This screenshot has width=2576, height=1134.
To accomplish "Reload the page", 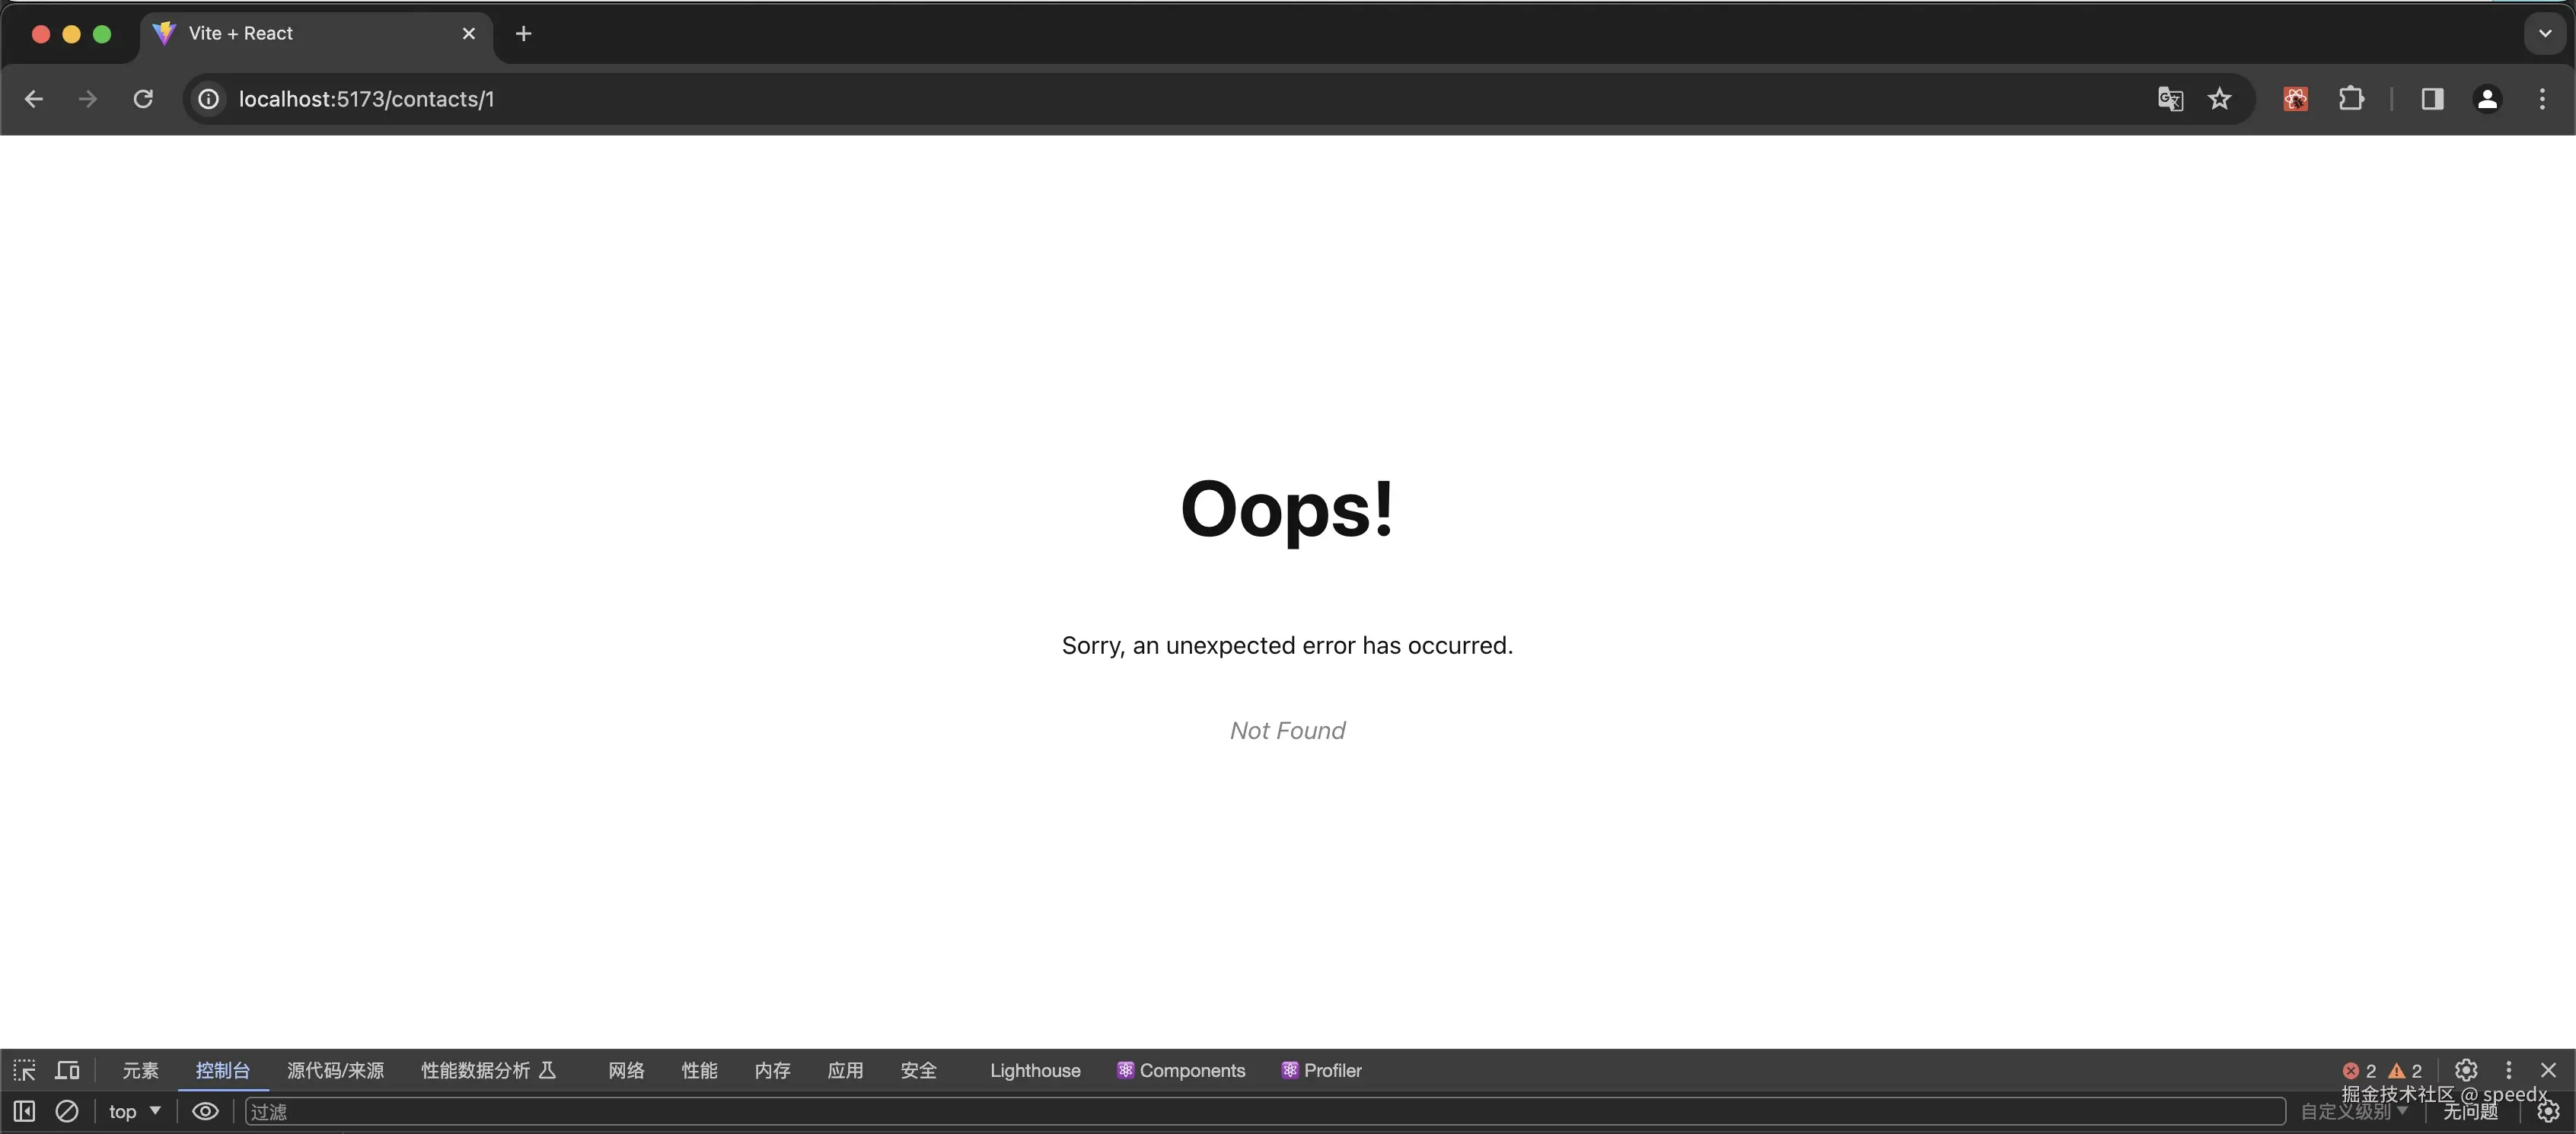I will point(143,99).
